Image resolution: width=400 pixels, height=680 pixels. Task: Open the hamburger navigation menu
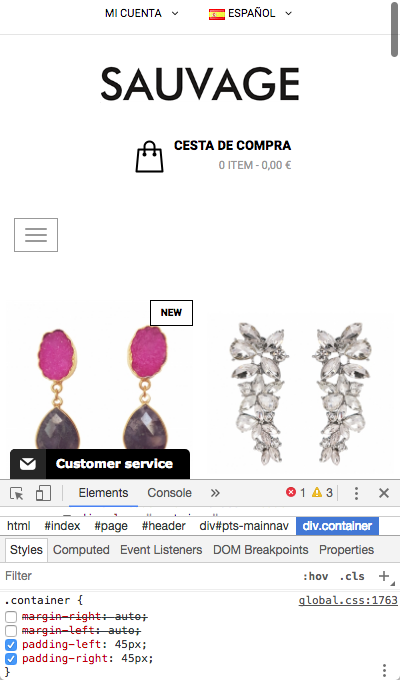36,235
